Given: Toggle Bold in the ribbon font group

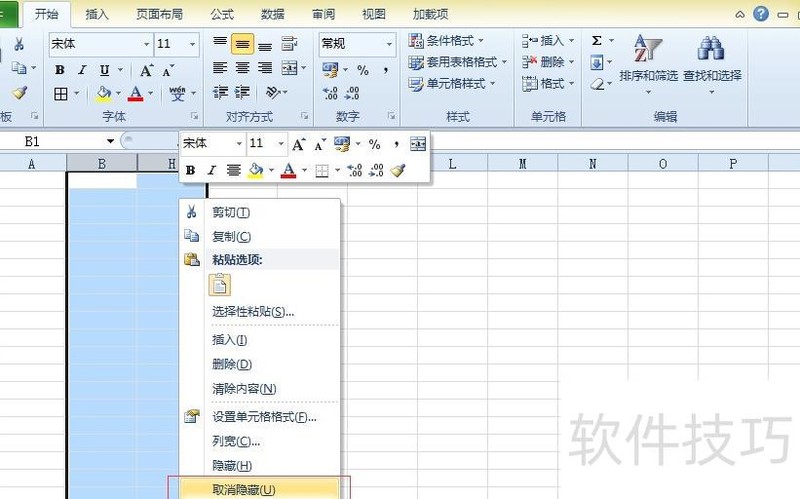Looking at the screenshot, I should coord(60,70).
